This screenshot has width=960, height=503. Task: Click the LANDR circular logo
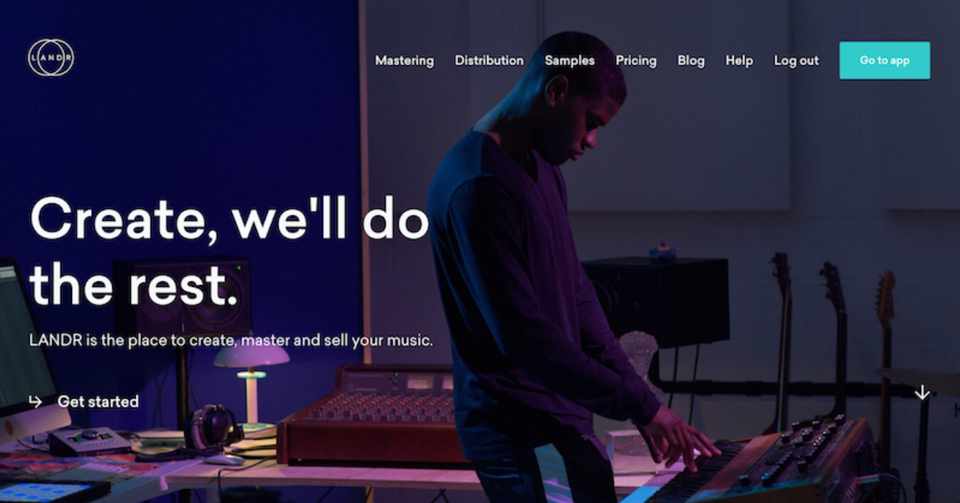[x=51, y=58]
